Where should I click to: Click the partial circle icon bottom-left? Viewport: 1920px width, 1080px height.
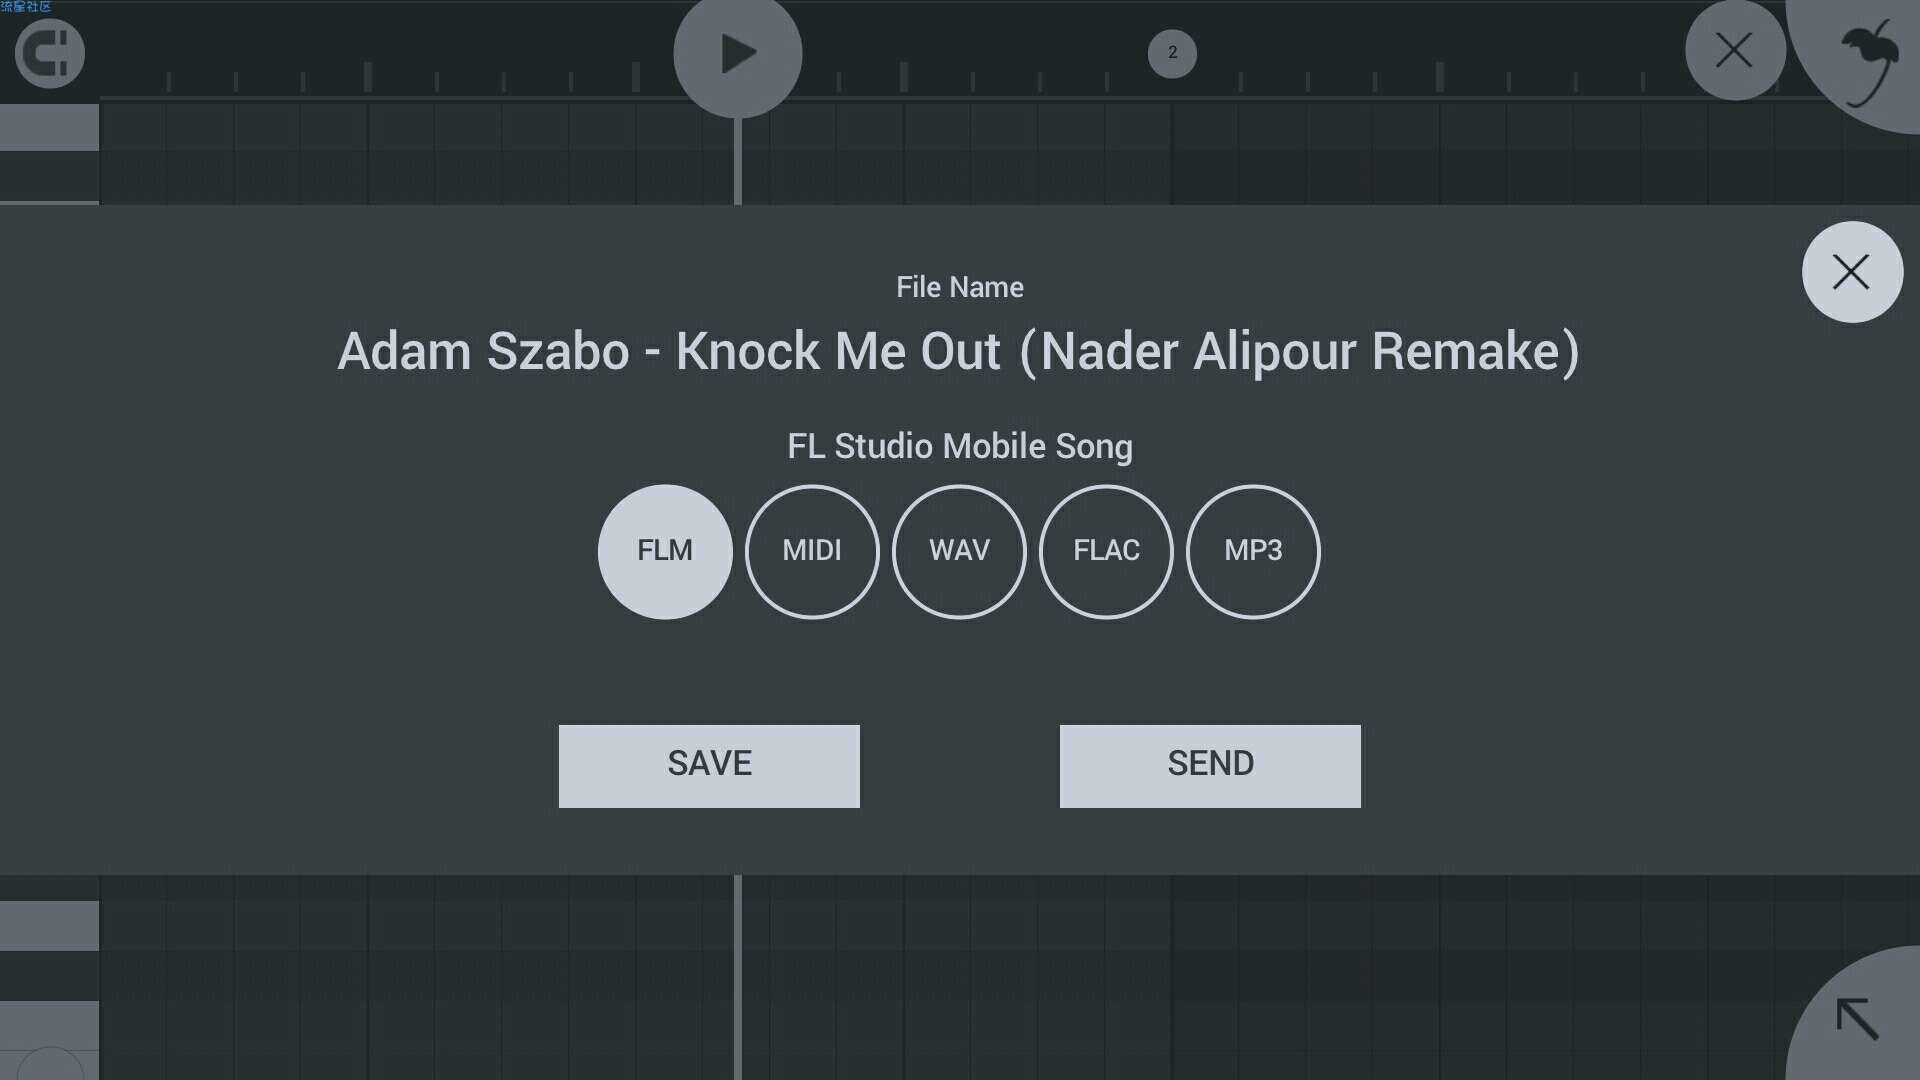(x=50, y=1063)
